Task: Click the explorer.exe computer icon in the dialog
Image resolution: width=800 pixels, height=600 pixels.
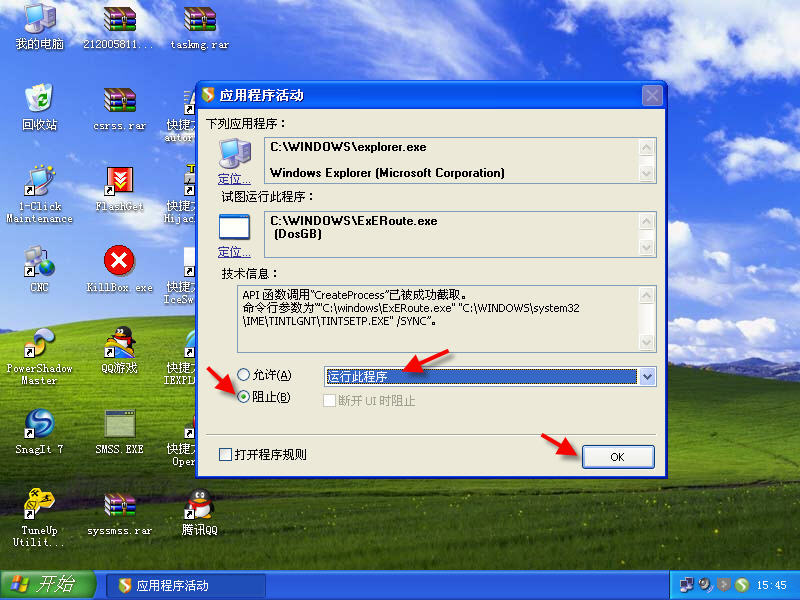Action: (x=235, y=154)
